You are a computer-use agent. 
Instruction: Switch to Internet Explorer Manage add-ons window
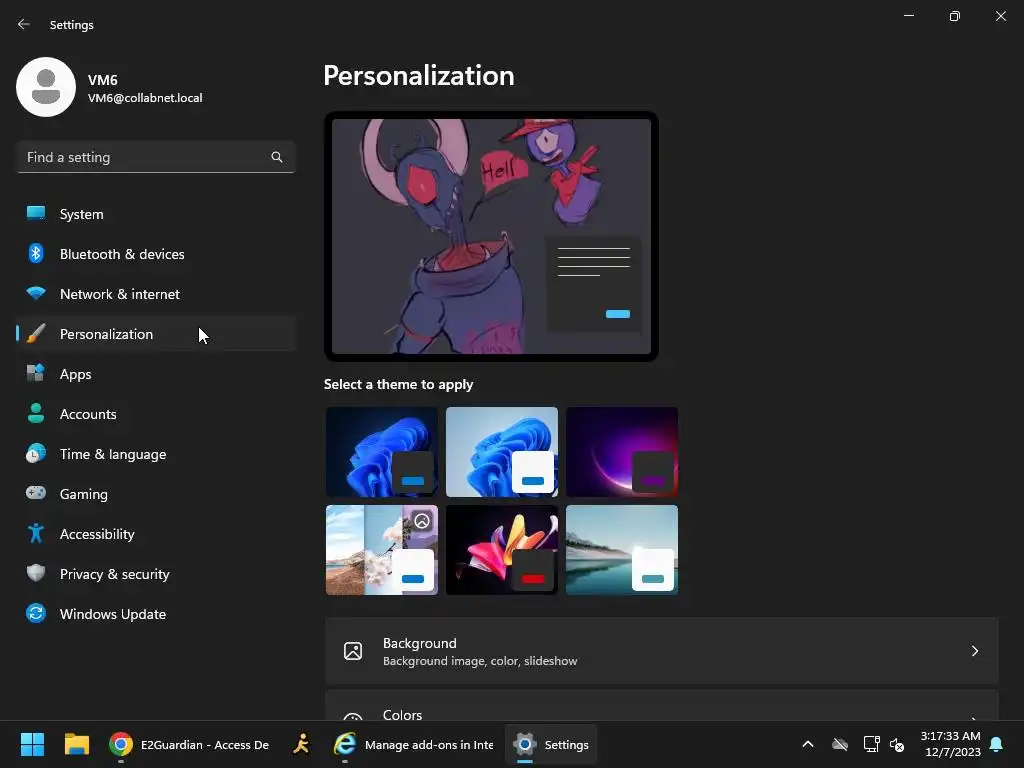coord(413,744)
